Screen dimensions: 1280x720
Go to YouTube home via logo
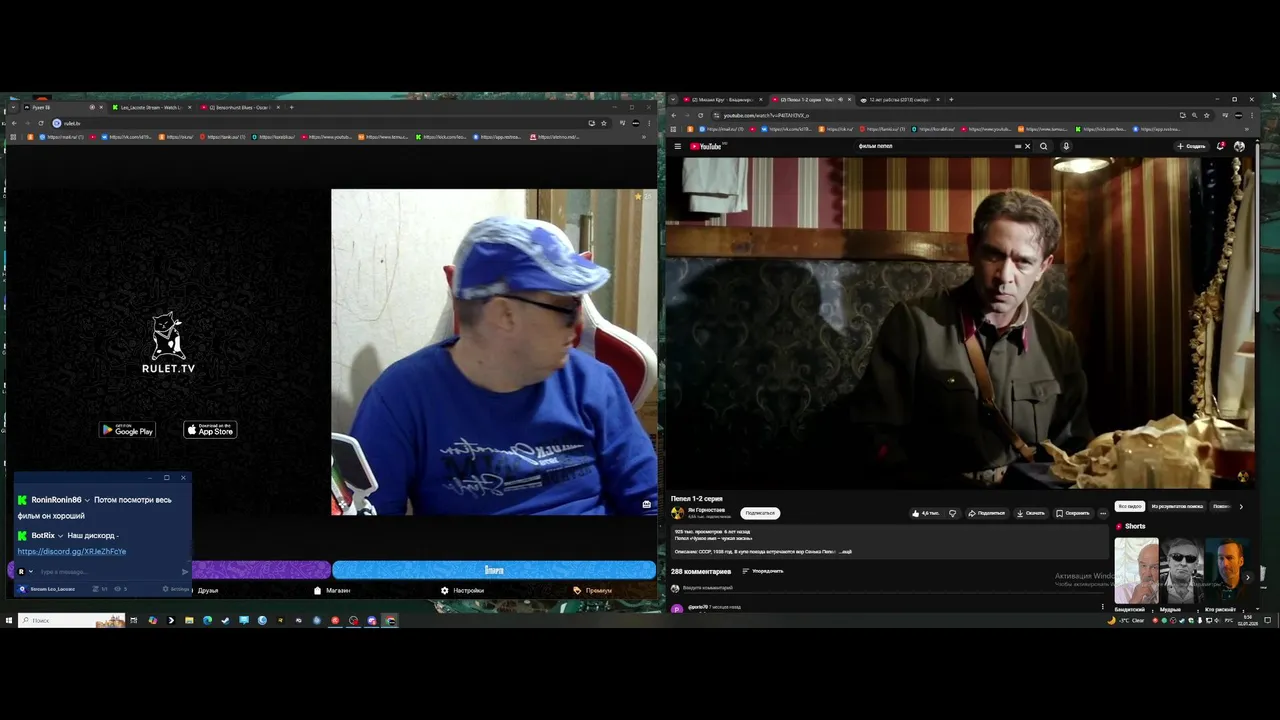tap(708, 146)
